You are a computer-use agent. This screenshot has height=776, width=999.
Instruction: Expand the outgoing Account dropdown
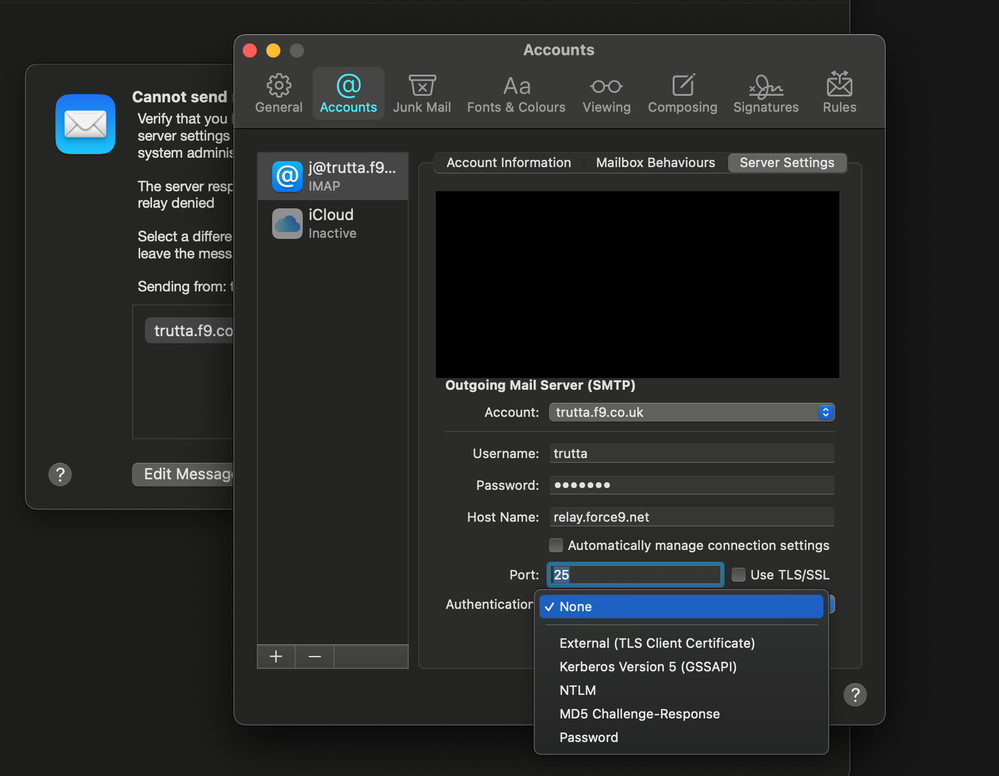[691, 412]
